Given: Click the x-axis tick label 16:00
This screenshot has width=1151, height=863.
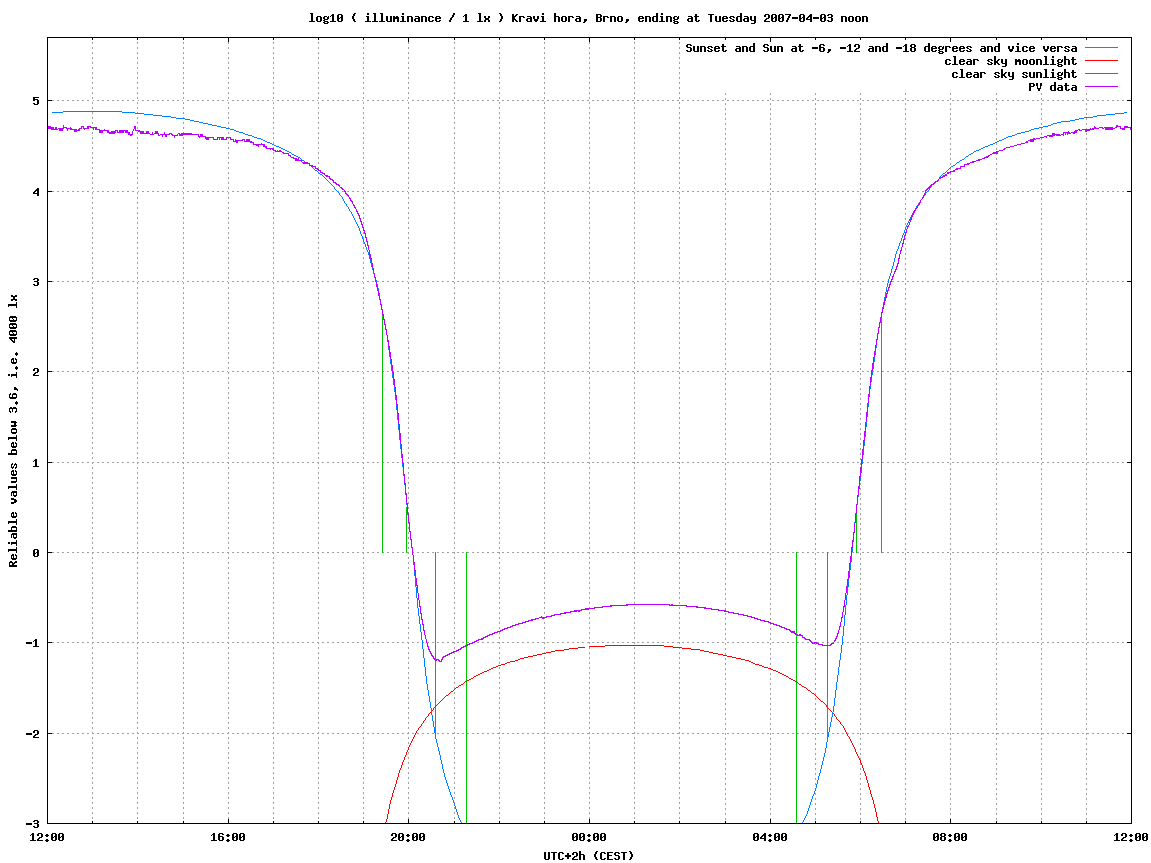Looking at the screenshot, I should [228, 837].
